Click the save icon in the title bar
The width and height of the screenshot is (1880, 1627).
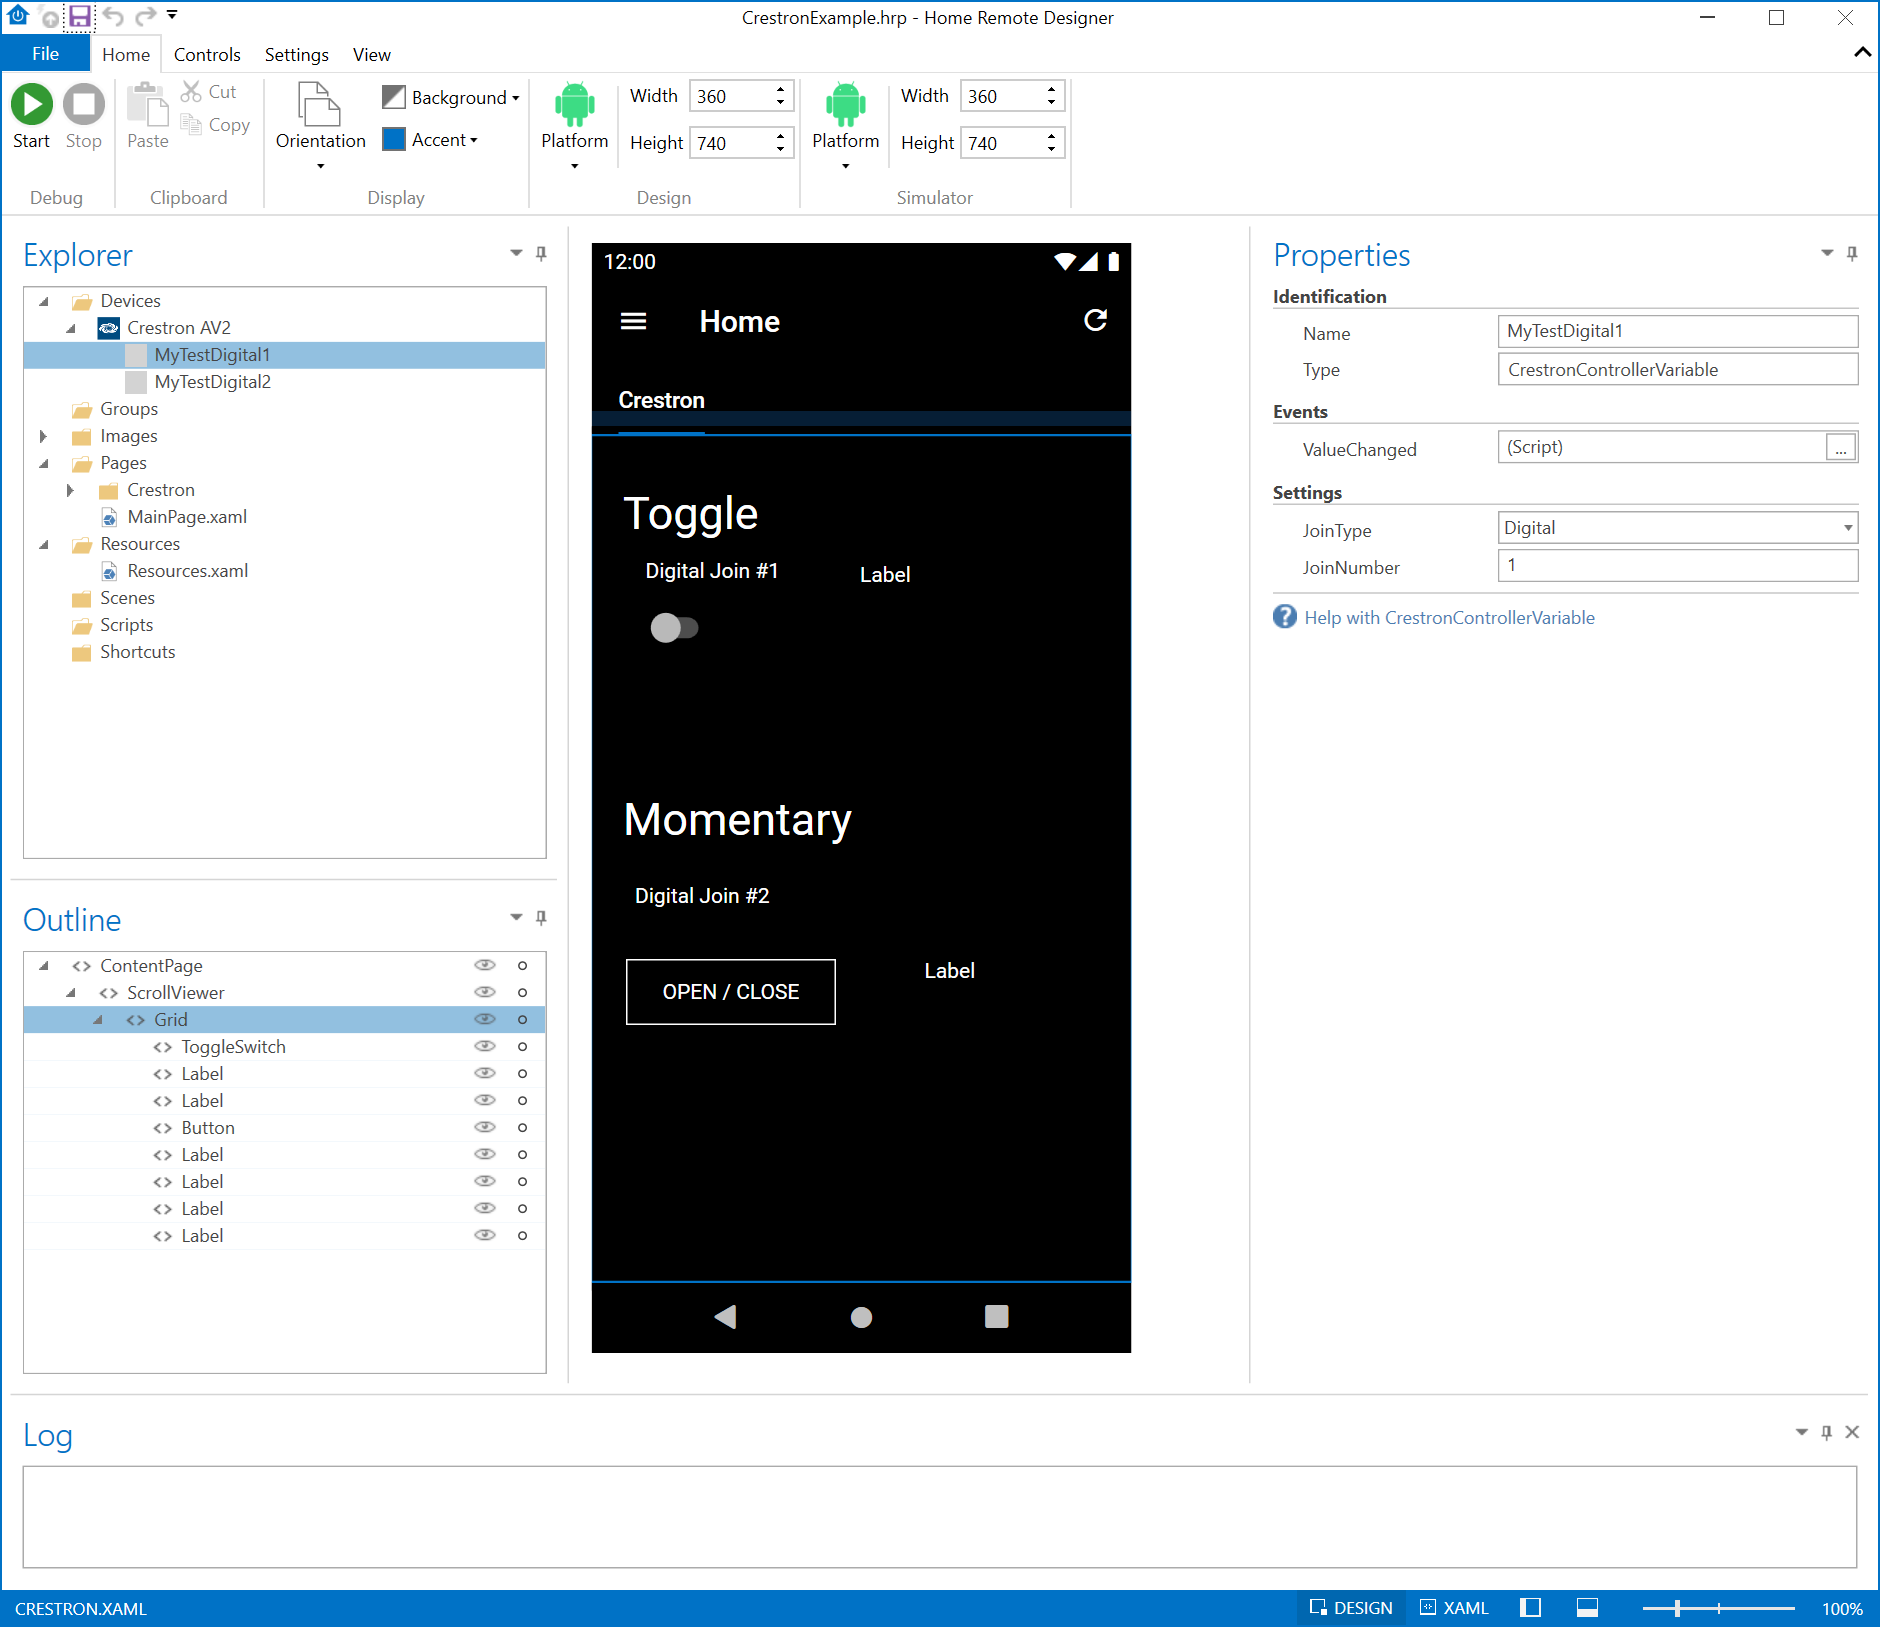click(80, 16)
